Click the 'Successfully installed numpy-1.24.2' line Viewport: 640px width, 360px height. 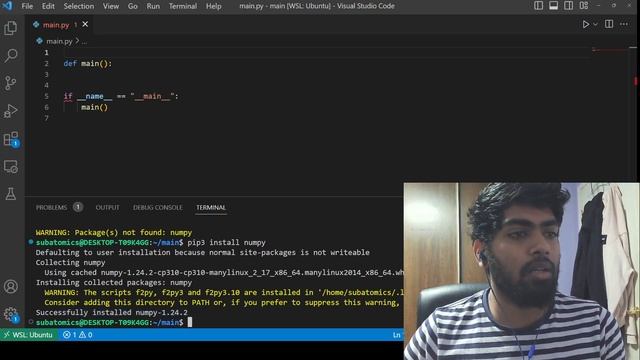(x=111, y=313)
